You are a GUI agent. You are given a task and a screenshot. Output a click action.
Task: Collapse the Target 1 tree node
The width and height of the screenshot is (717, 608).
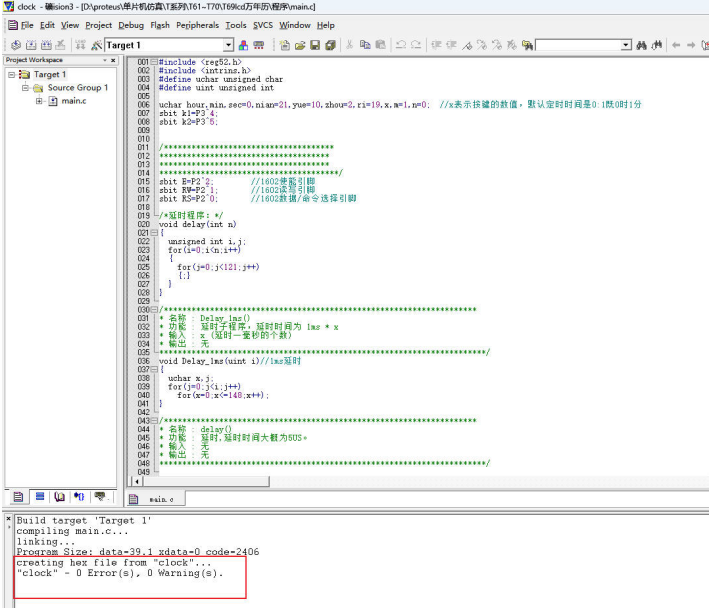[11, 75]
